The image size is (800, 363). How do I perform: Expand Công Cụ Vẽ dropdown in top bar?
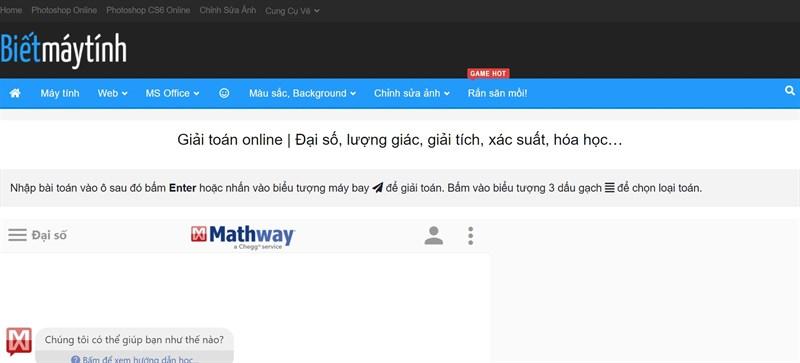click(292, 11)
